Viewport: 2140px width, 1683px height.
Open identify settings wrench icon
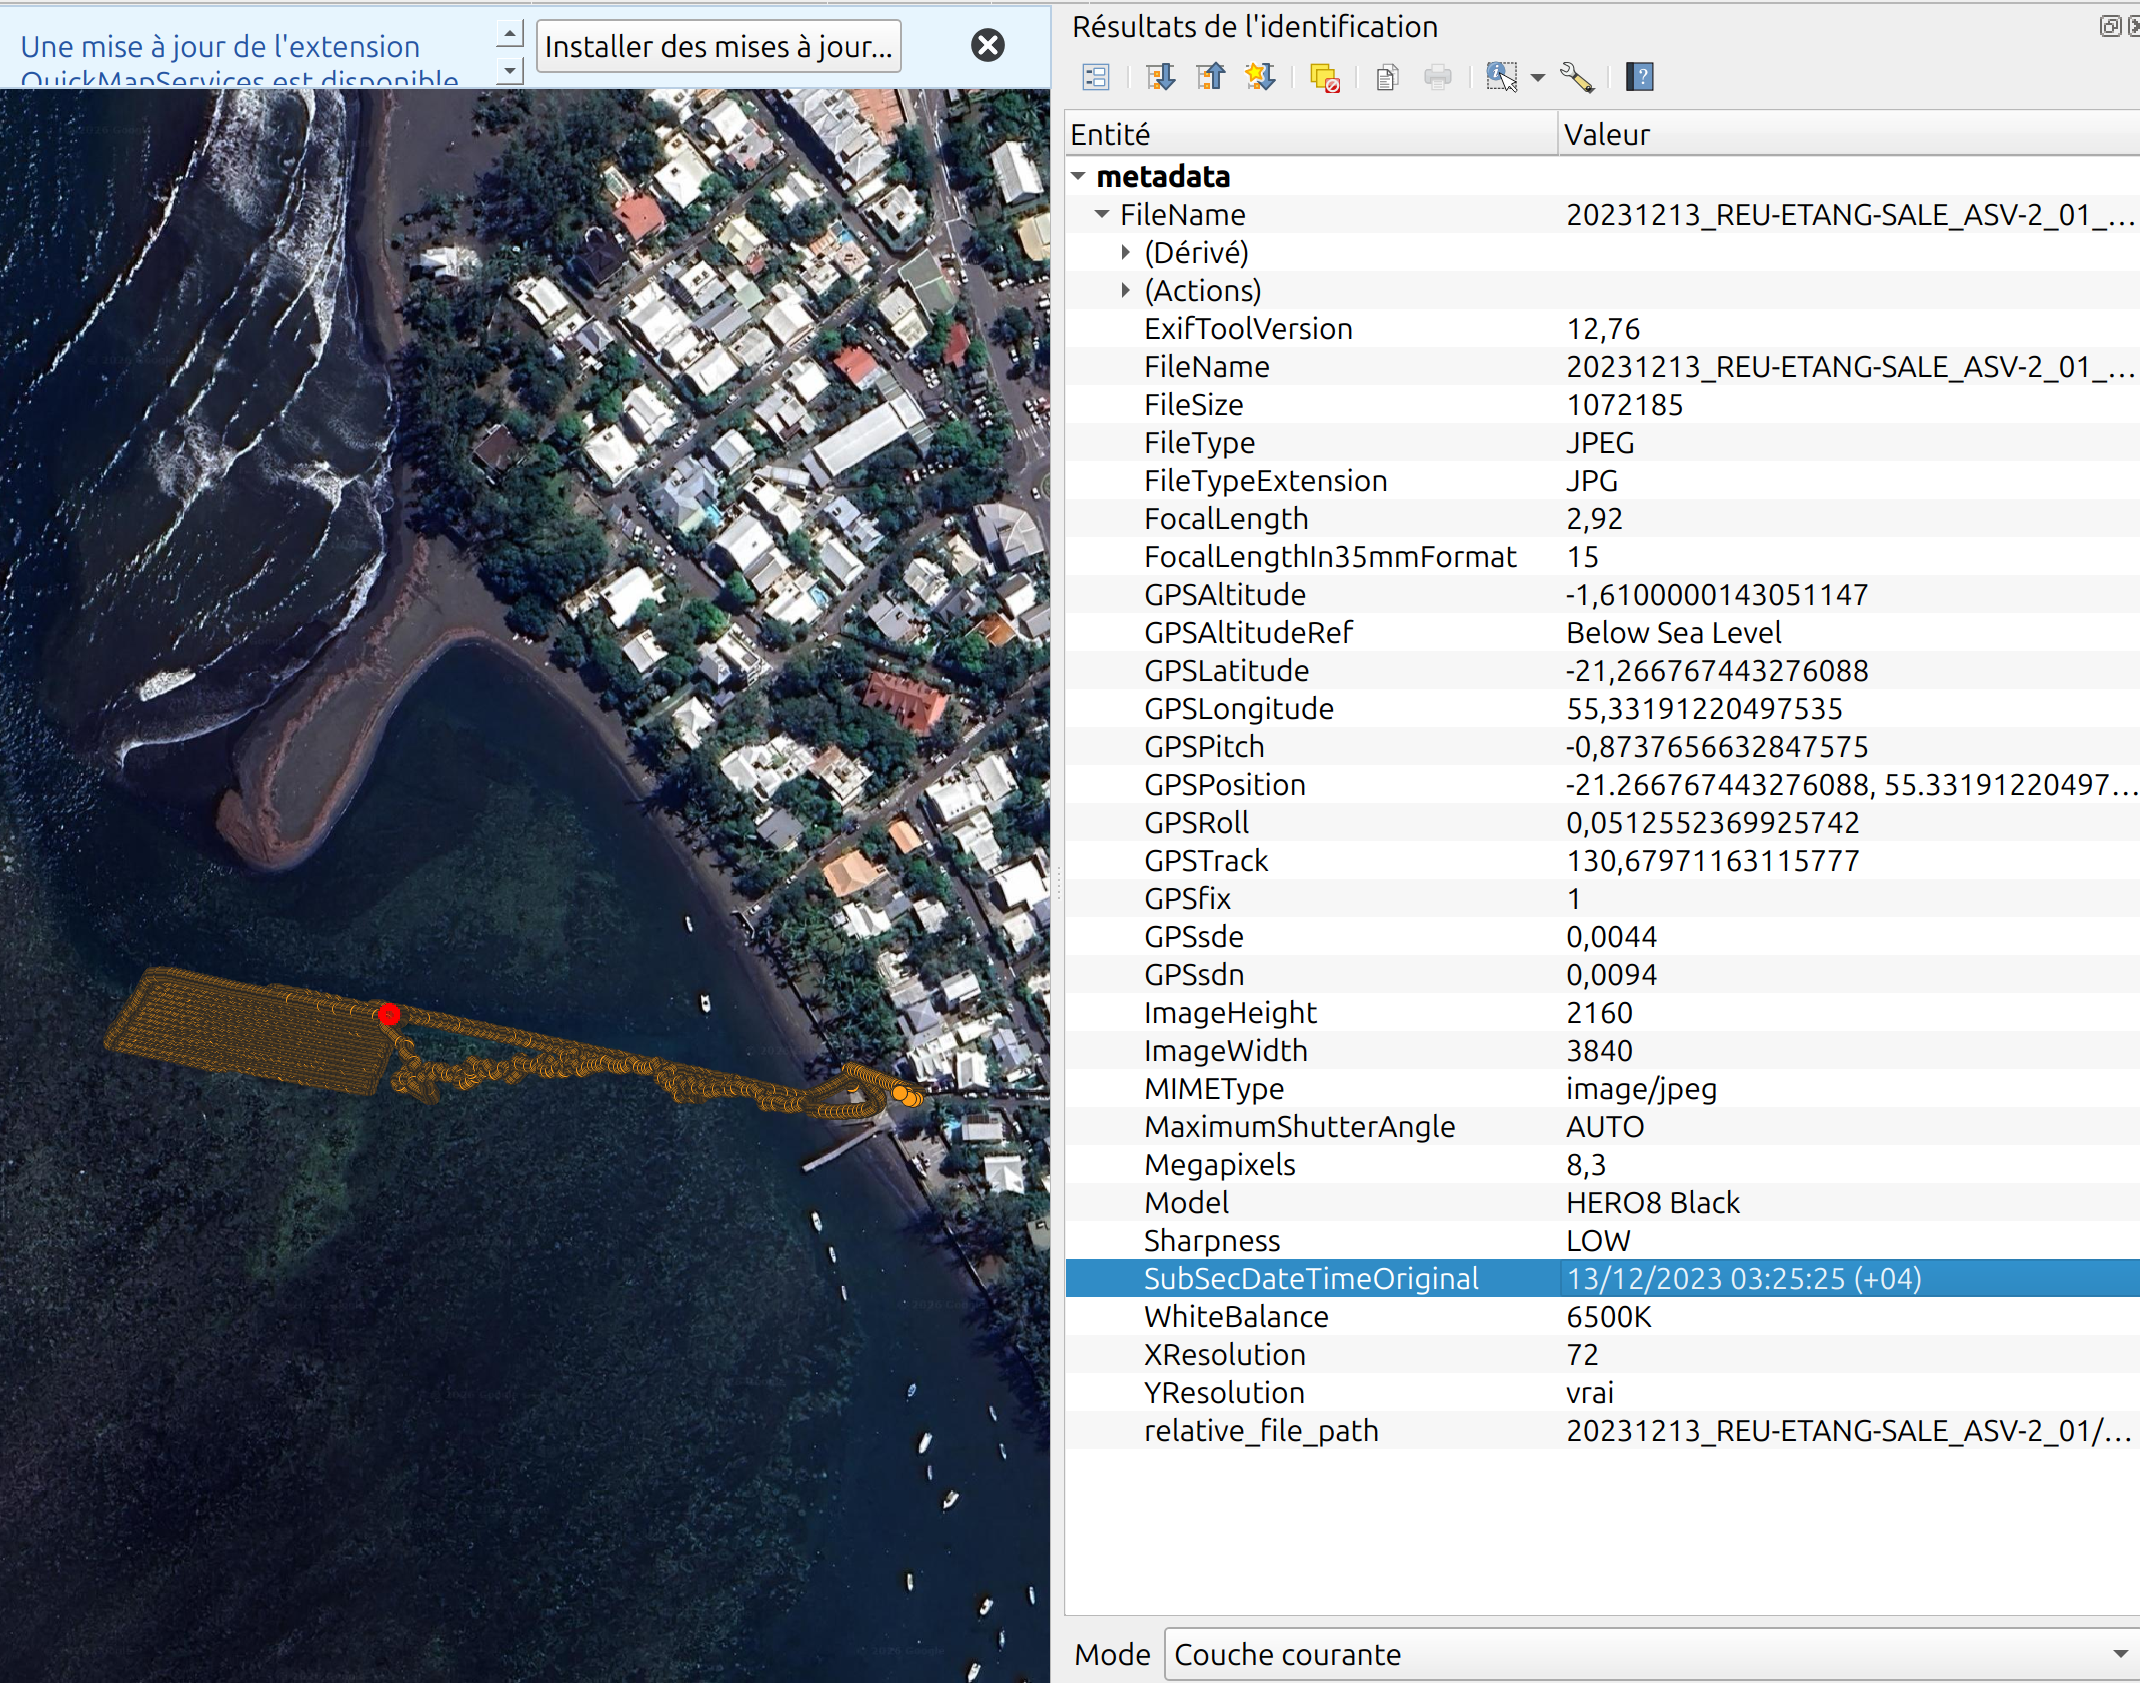click(x=1577, y=77)
